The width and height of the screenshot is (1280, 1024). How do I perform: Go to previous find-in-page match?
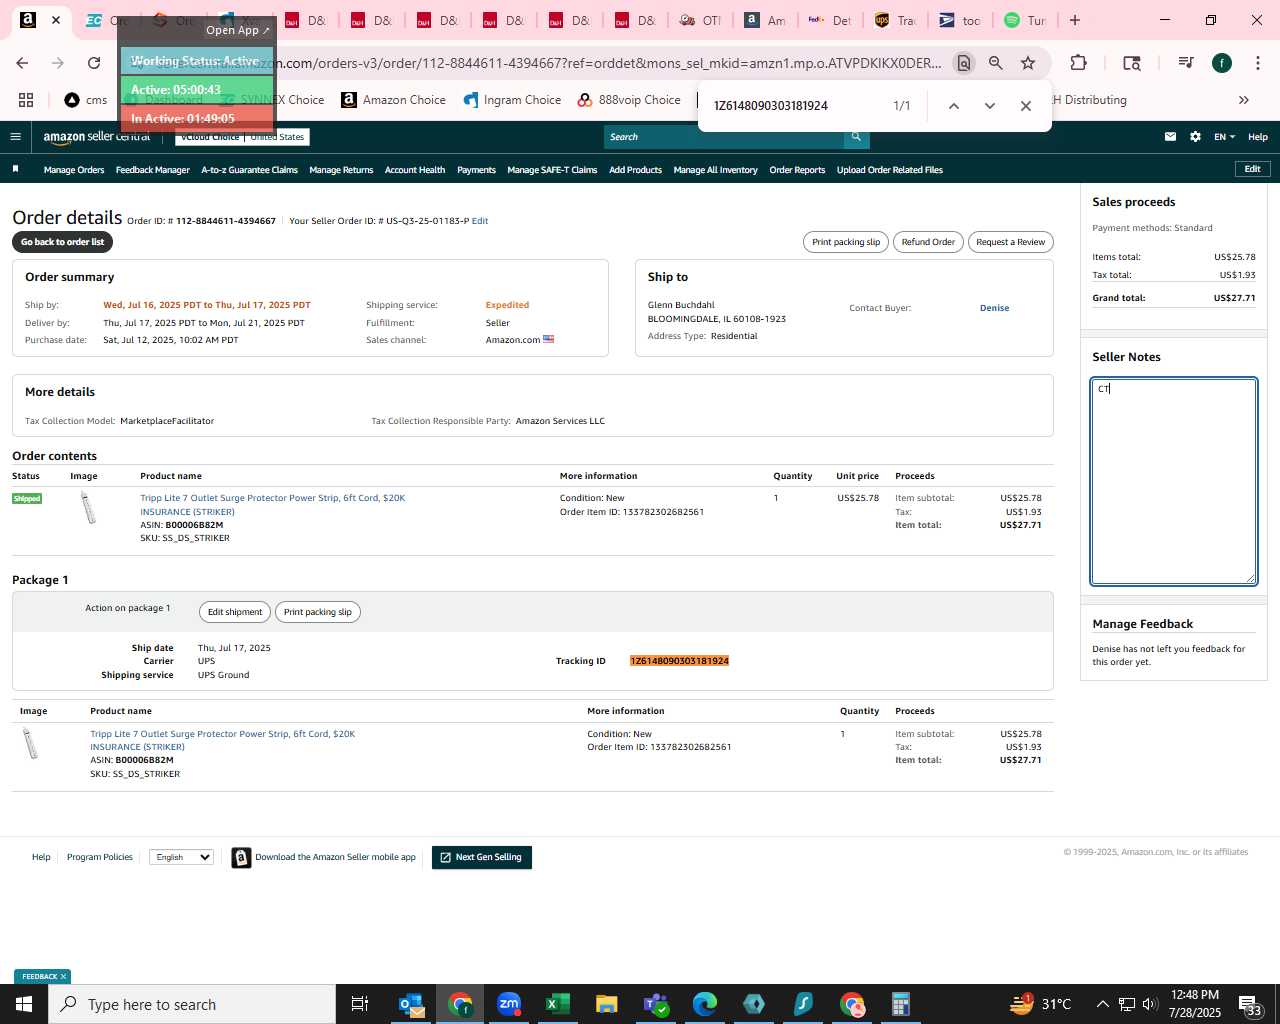954,105
